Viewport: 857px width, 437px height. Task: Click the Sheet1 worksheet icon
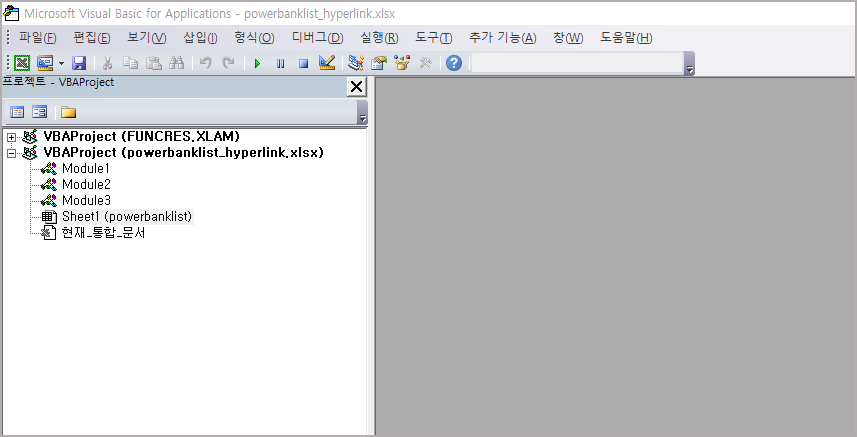click(49, 217)
